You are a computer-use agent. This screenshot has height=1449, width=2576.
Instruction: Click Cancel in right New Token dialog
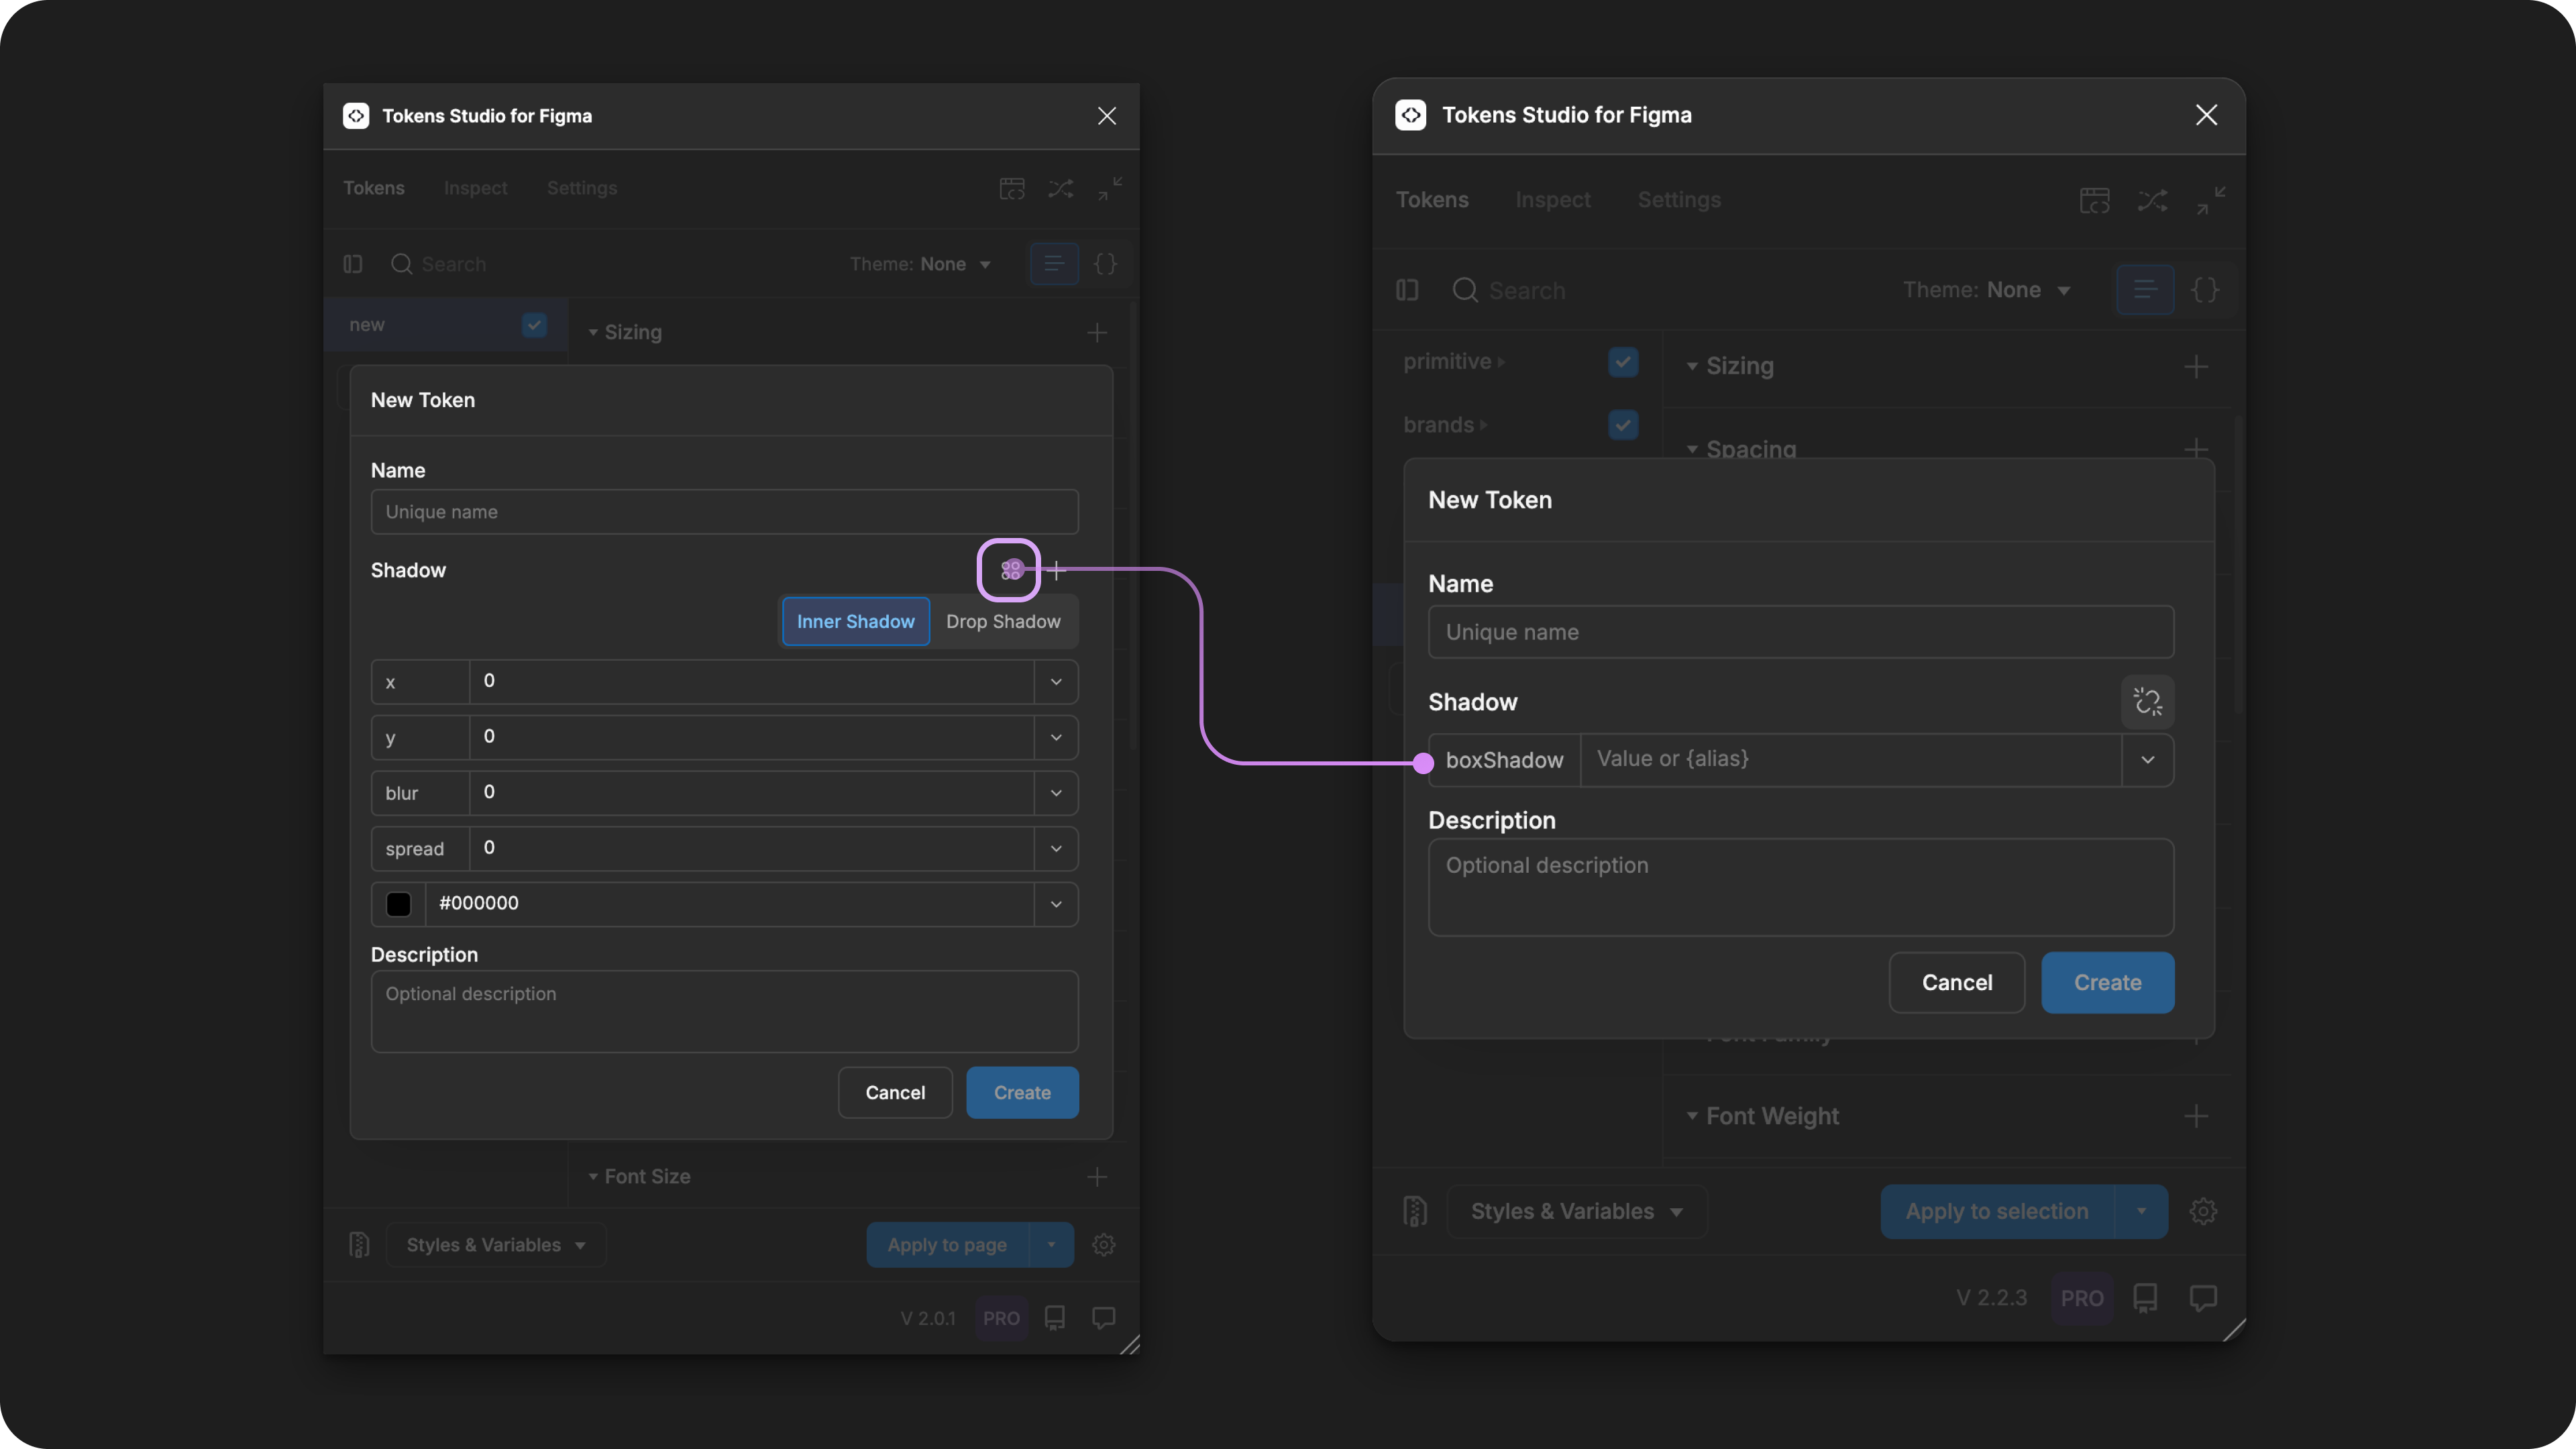(x=1957, y=982)
